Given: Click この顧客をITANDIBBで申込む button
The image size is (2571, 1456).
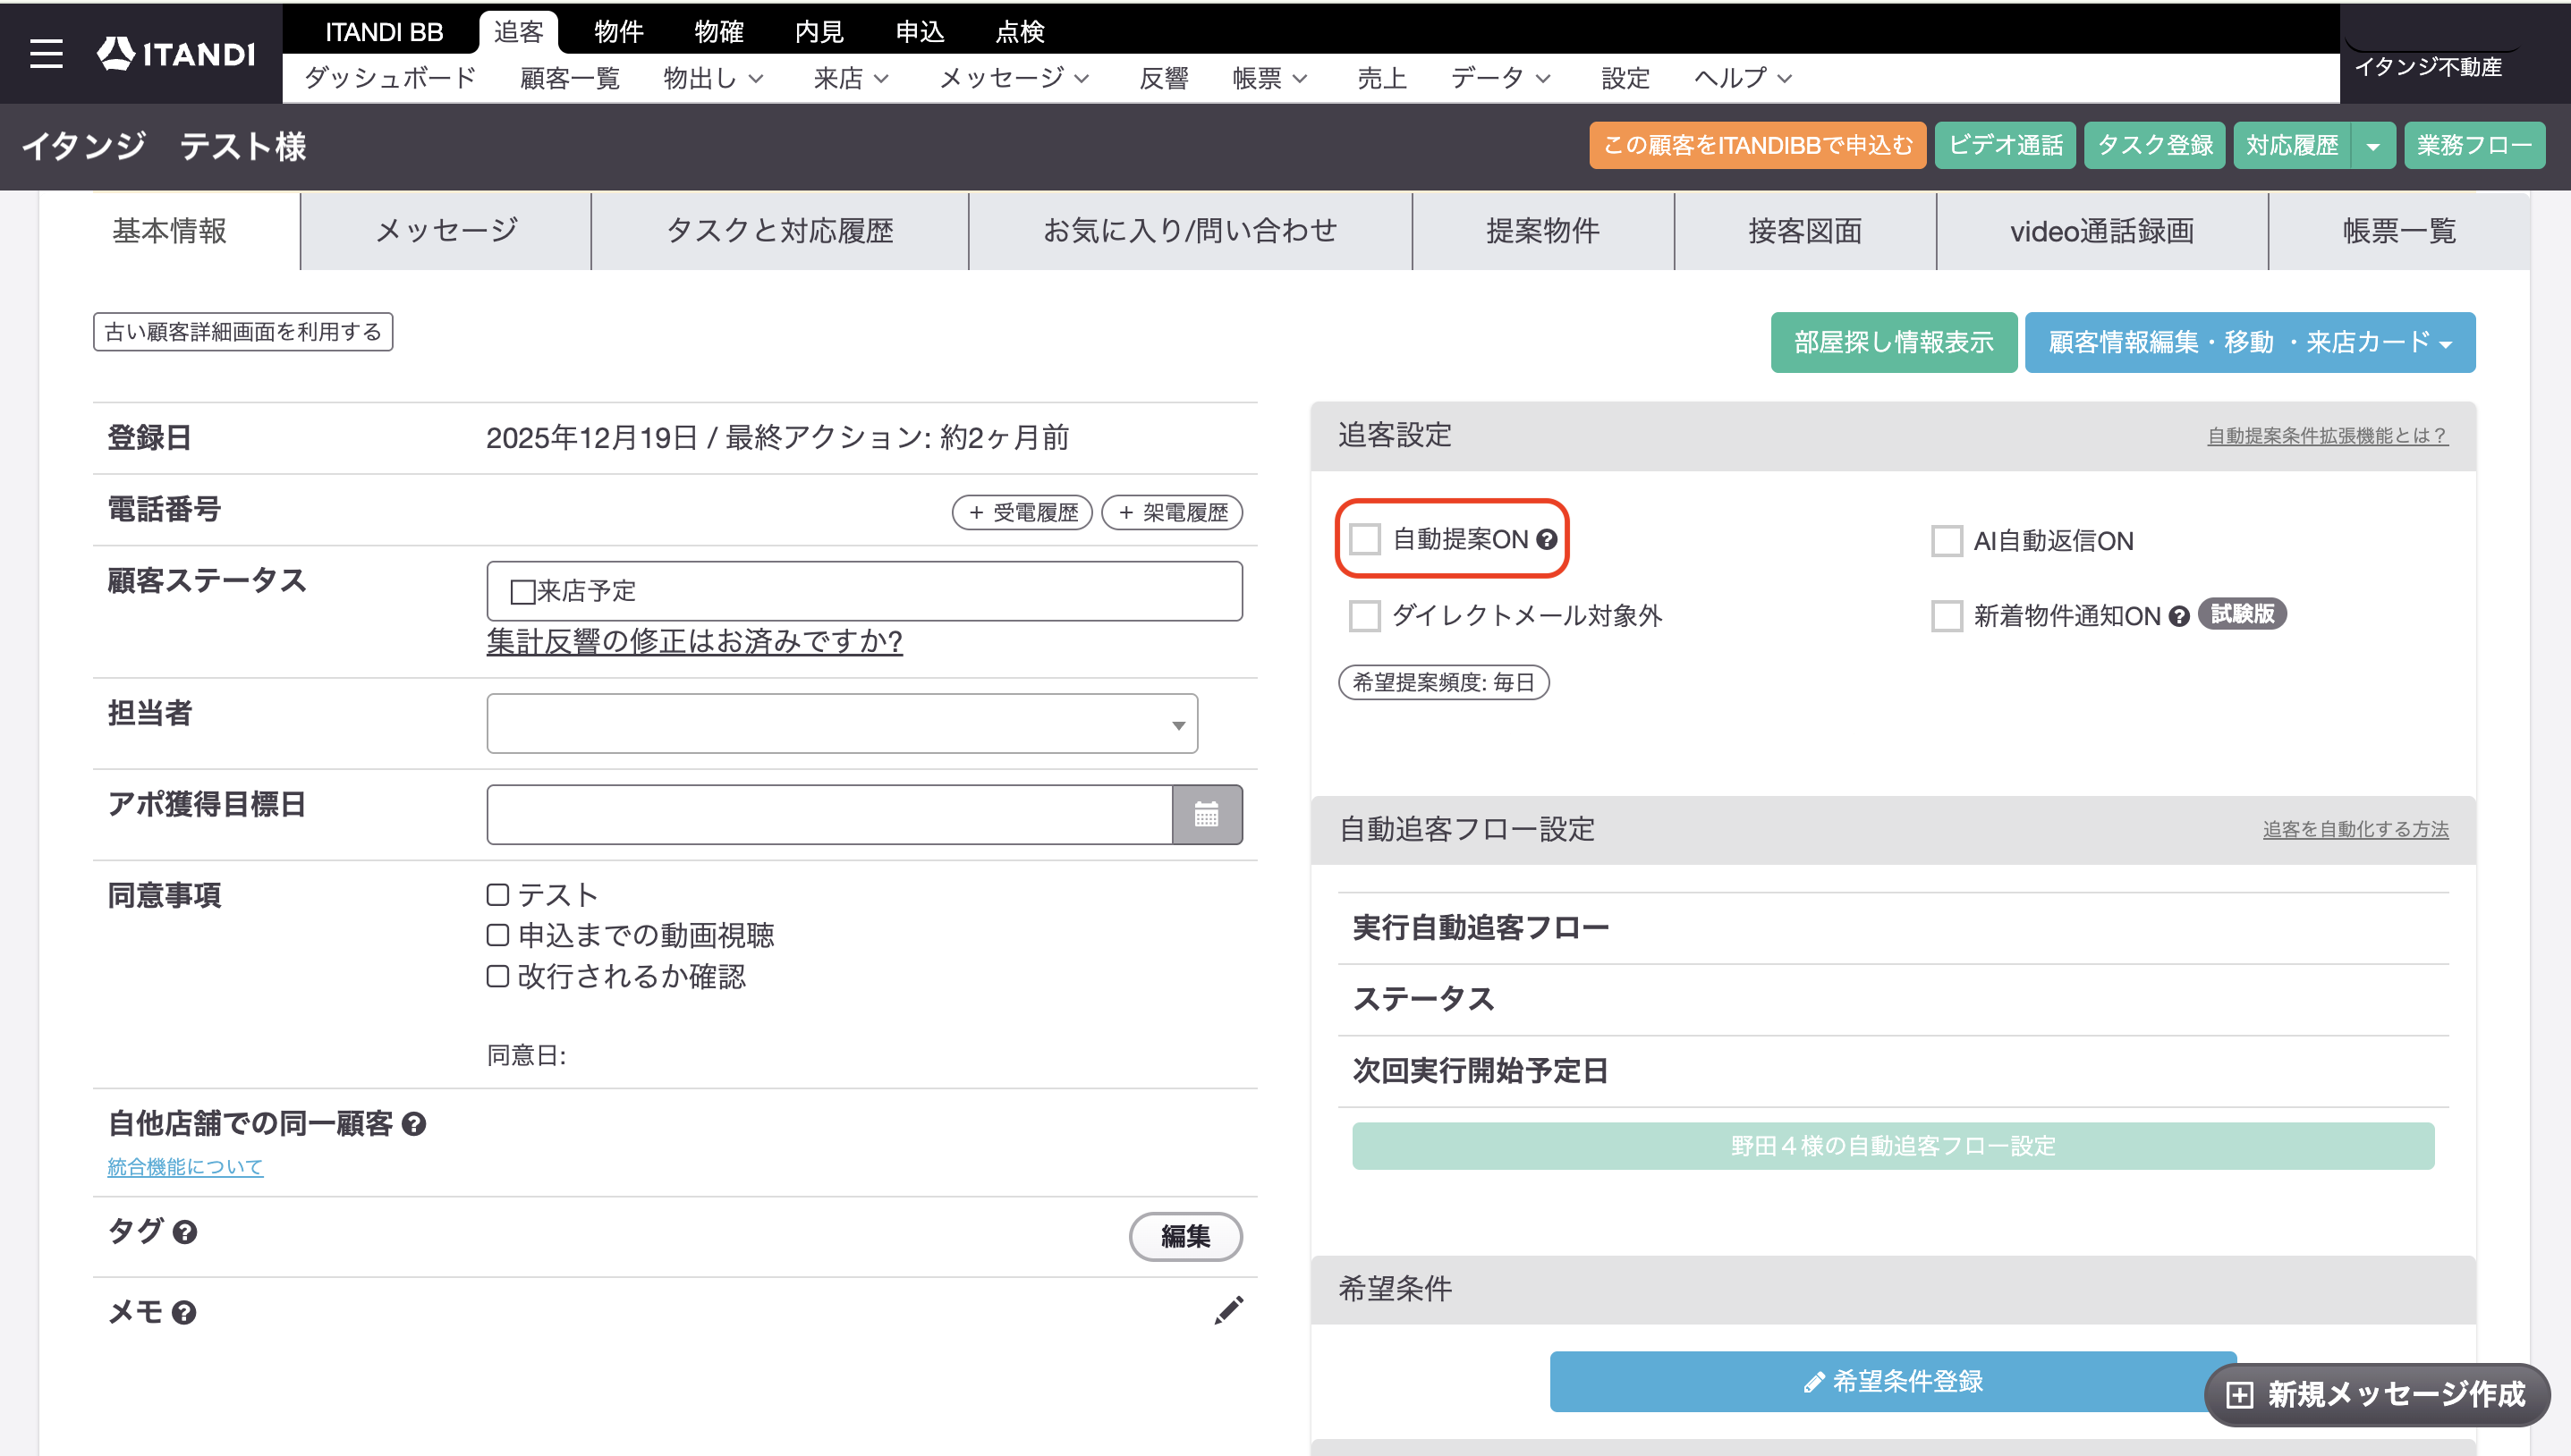Looking at the screenshot, I should pyautogui.click(x=1758, y=146).
